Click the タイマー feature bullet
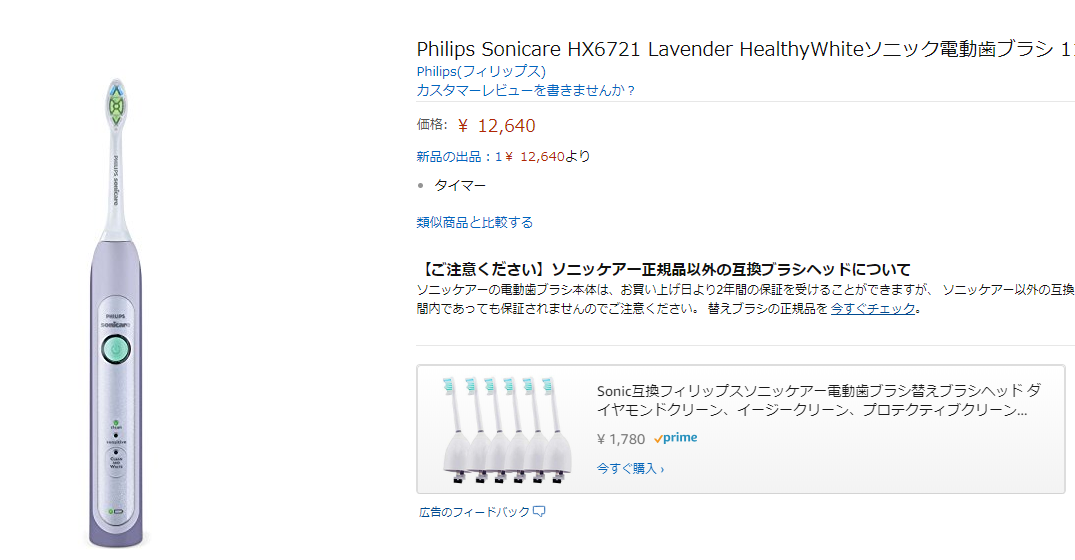This screenshot has height=560, width=1075. pos(460,185)
